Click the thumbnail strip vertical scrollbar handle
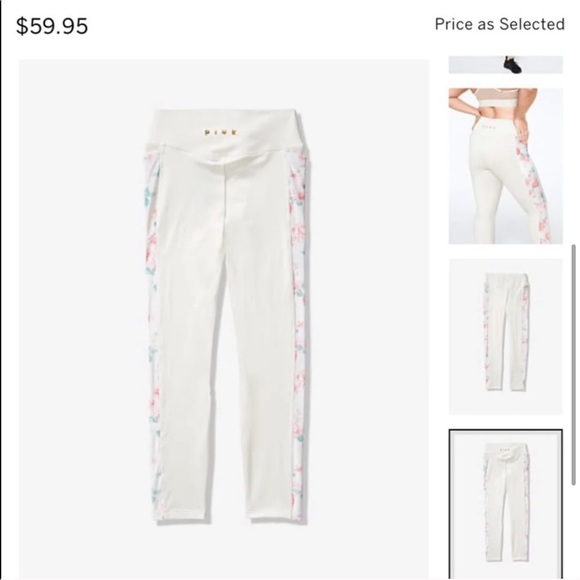Viewport: 580px width, 580px height. click(x=574, y=364)
